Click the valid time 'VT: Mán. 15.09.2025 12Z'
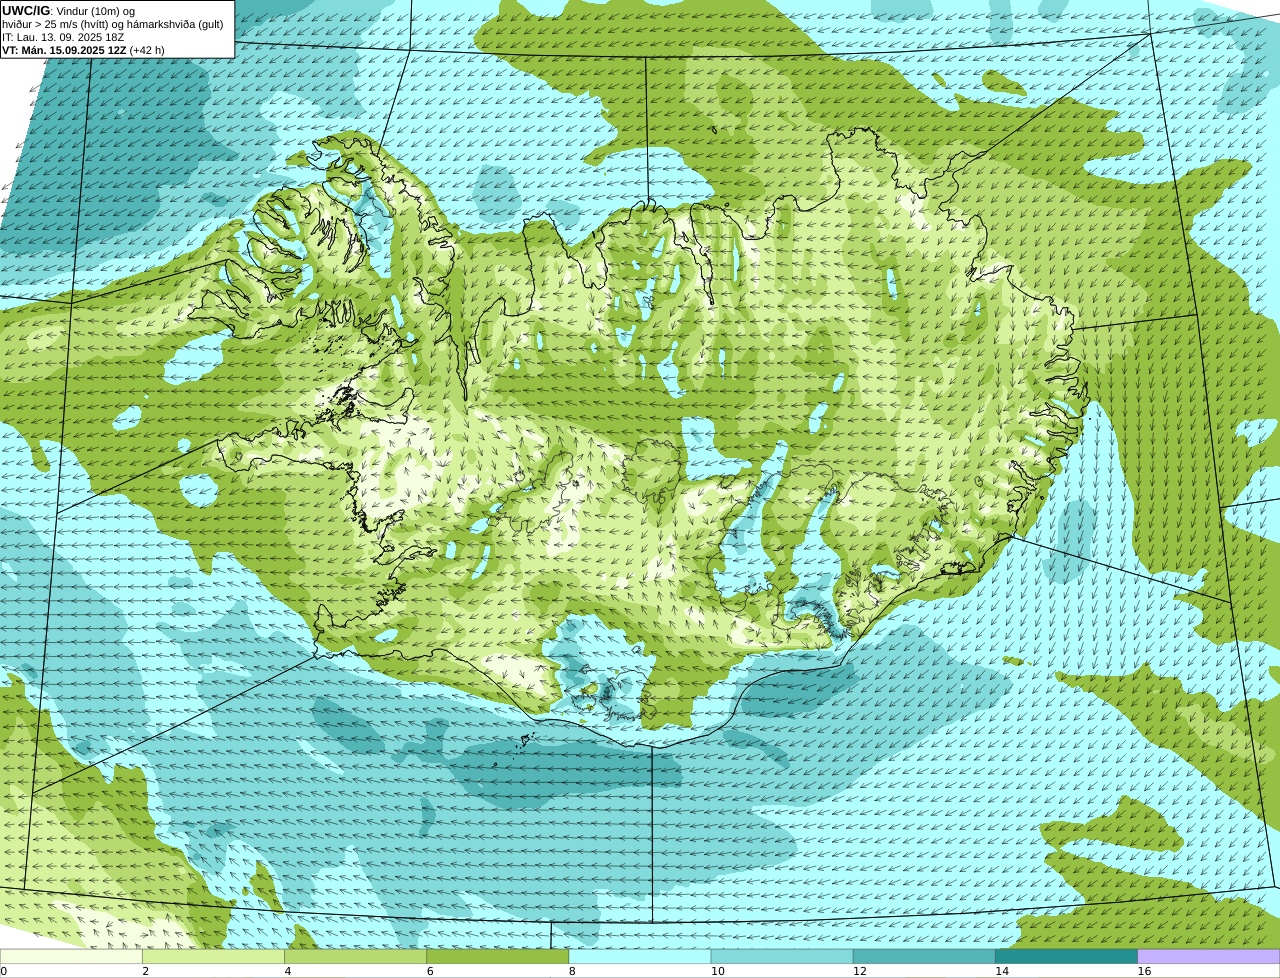Screen dimensions: 1280x978 pyautogui.click(x=64, y=50)
